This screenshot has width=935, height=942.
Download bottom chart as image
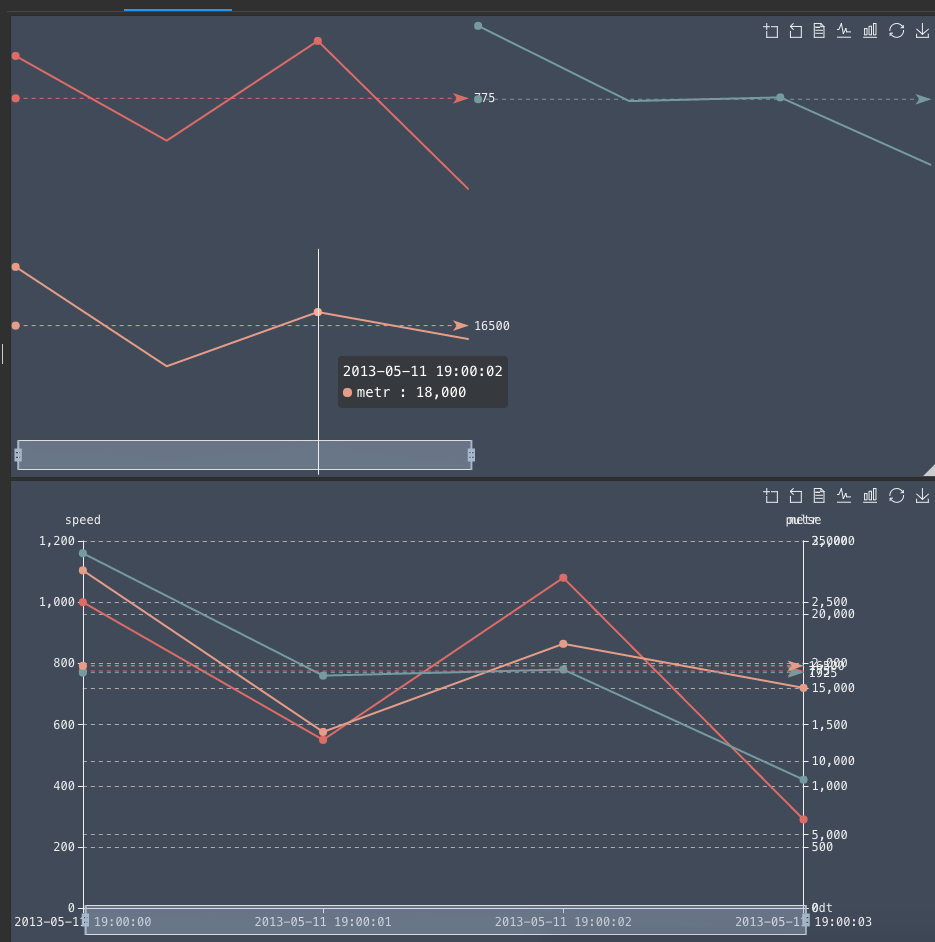(922, 495)
